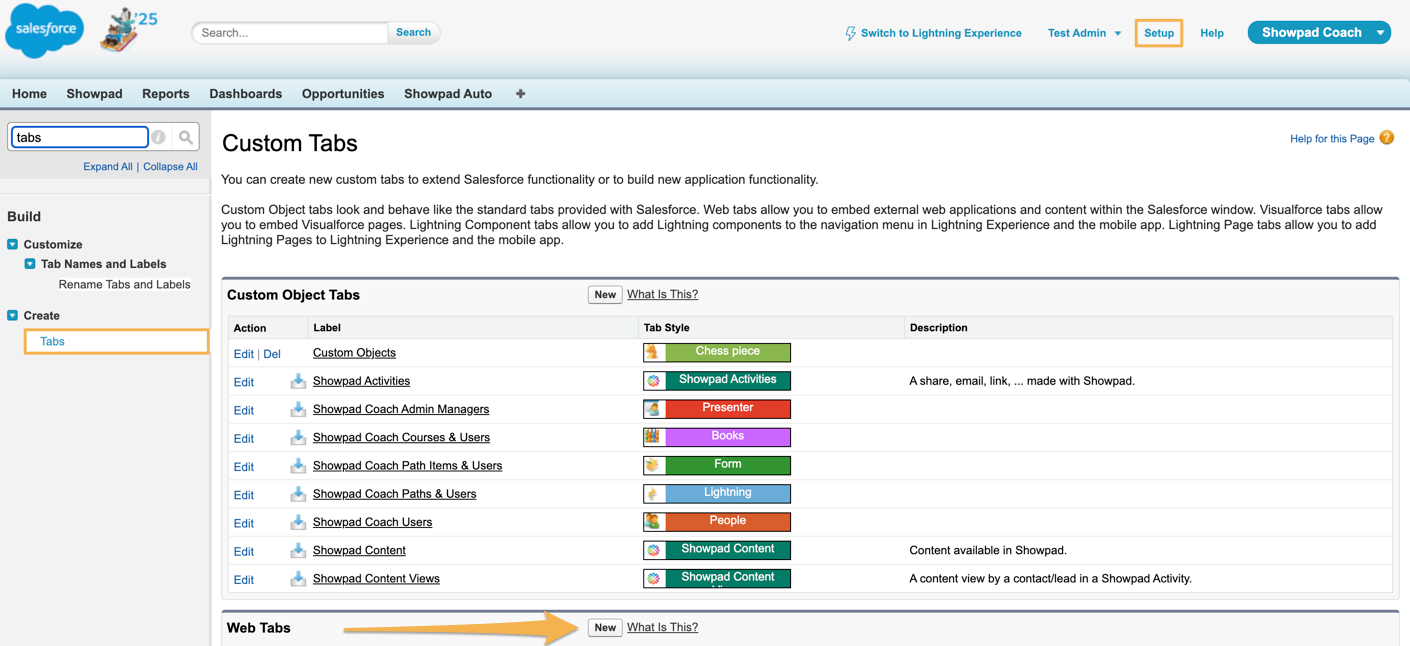
Task: Edit the Showpad Activities tab
Action: 243,382
